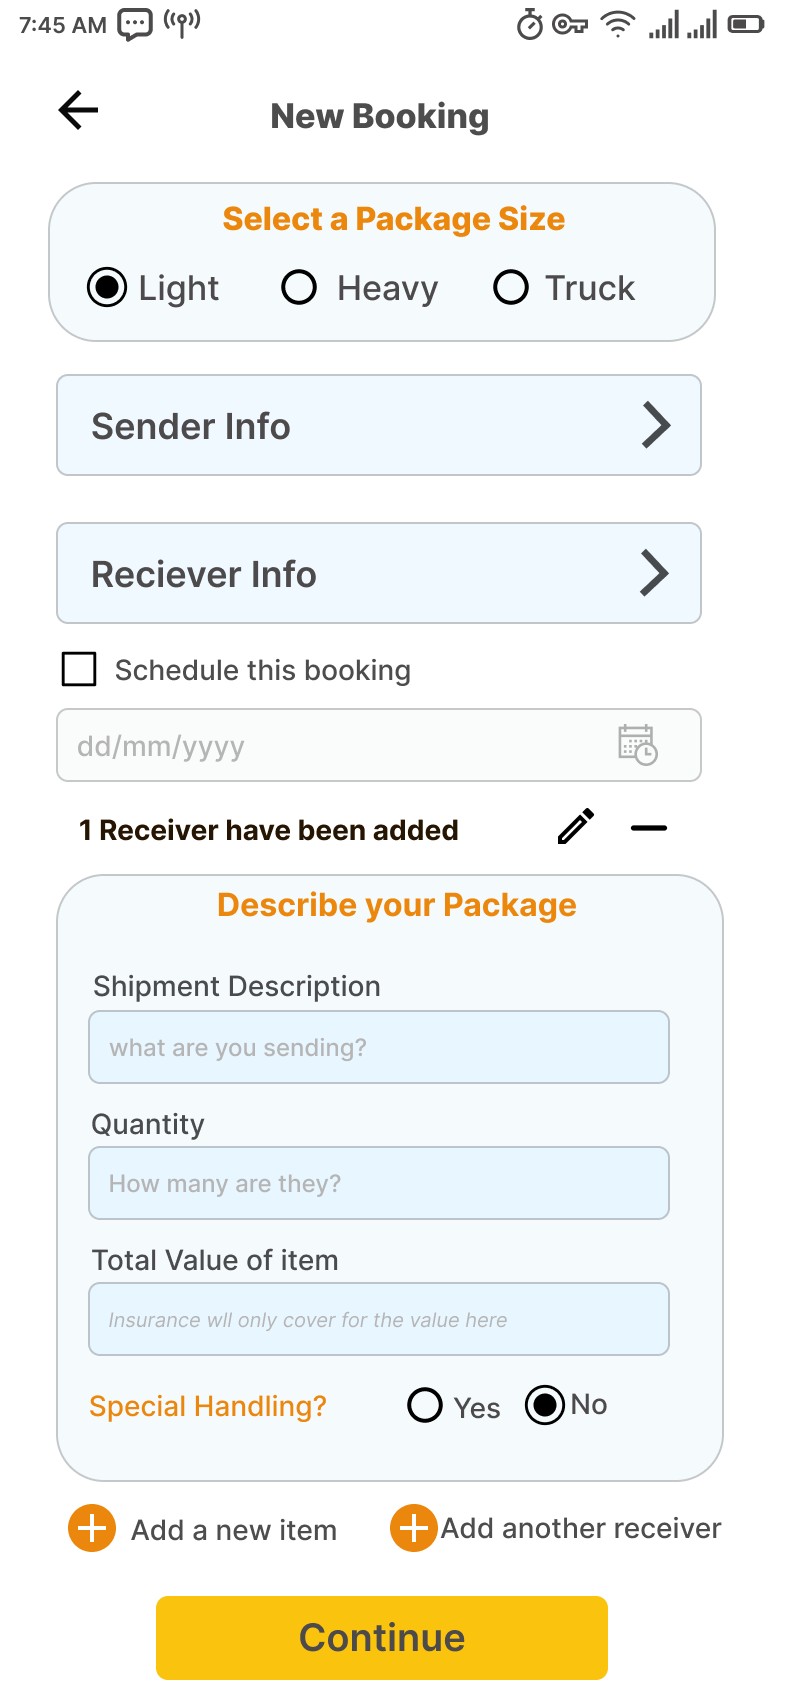Remove the added receiver with minus icon
The height and width of the screenshot is (1704, 786).
tap(649, 828)
